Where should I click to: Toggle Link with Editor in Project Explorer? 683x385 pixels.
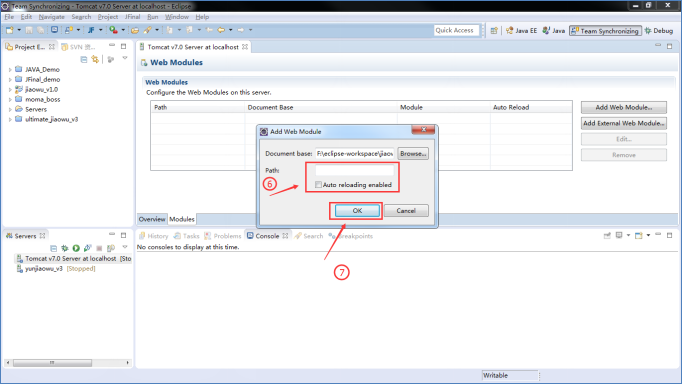point(95,59)
